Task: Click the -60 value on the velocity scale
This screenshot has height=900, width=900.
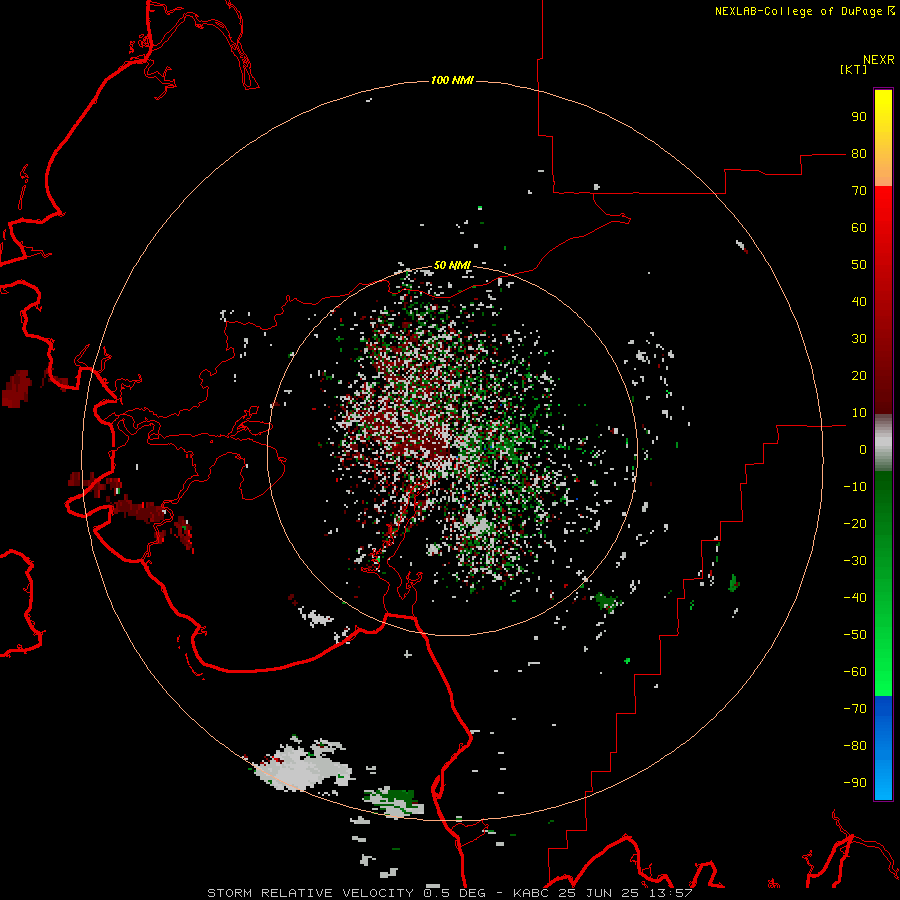Action: 855,672
